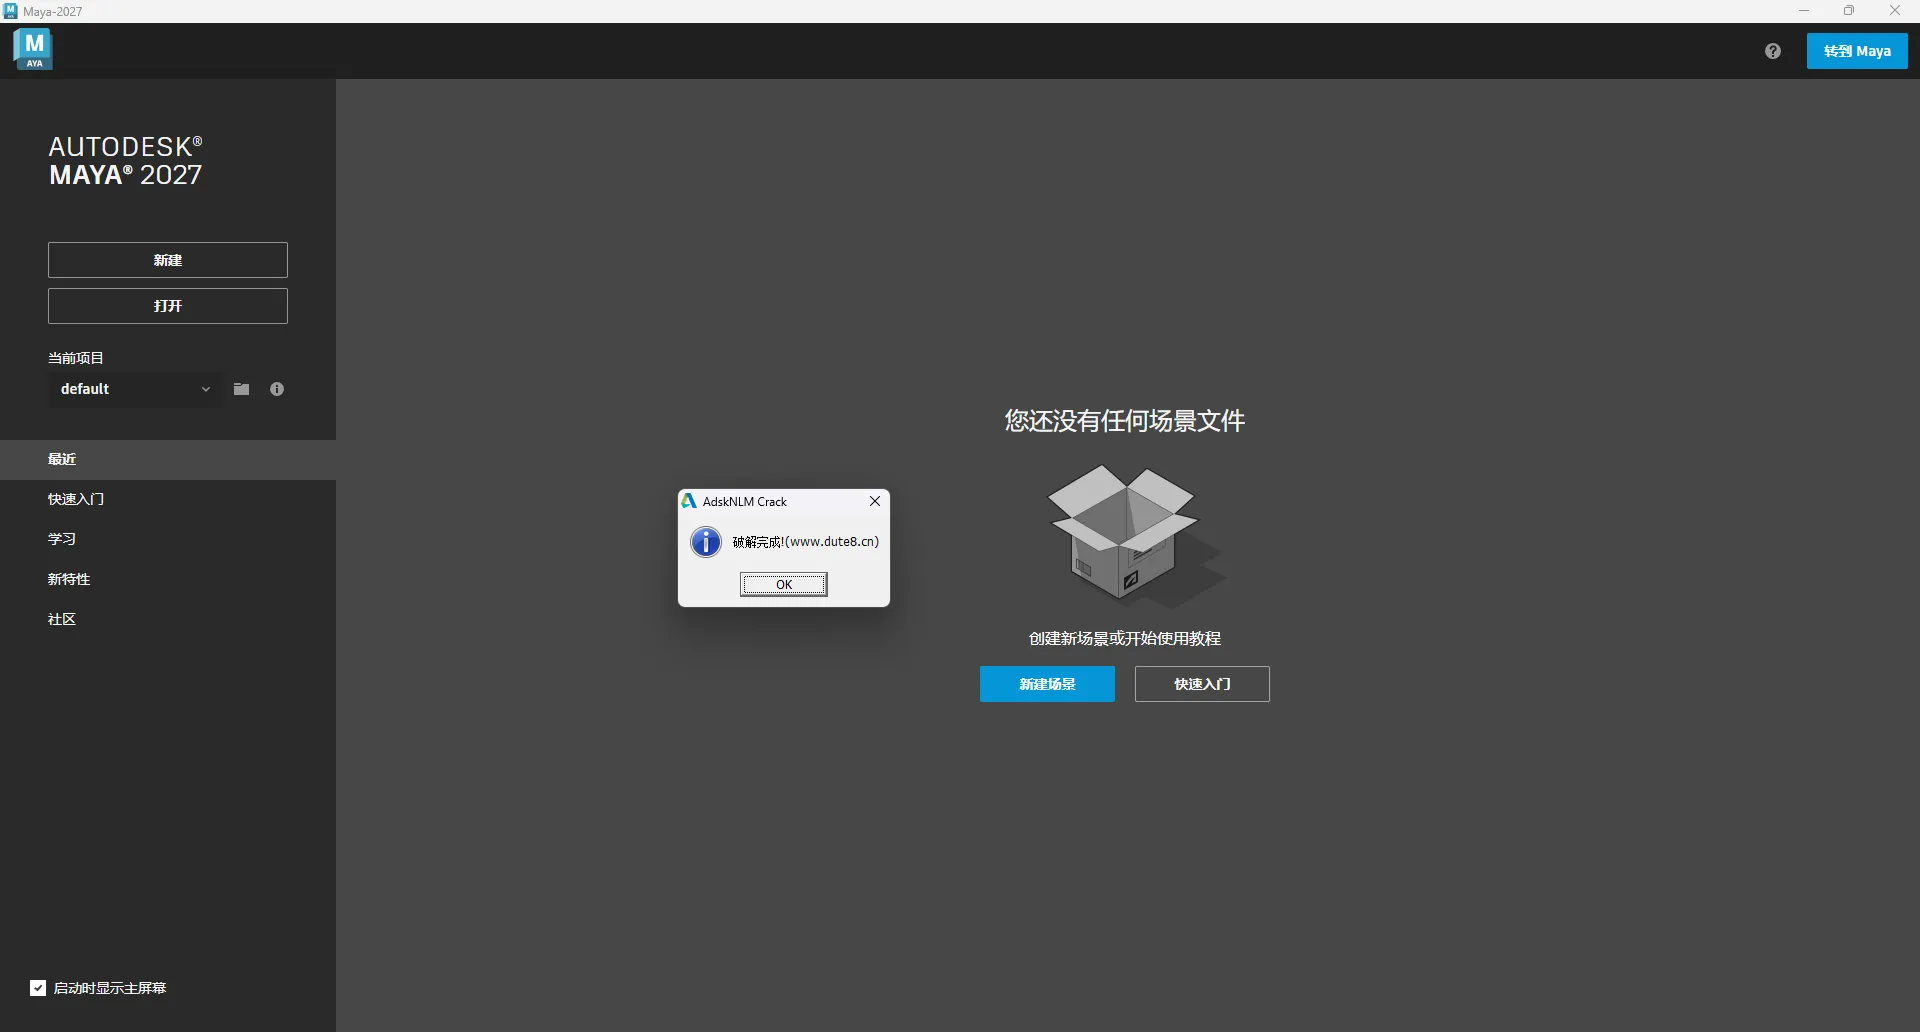The width and height of the screenshot is (1920, 1032).
Task: Click the 打开 button in sidebar
Action: click(x=168, y=306)
